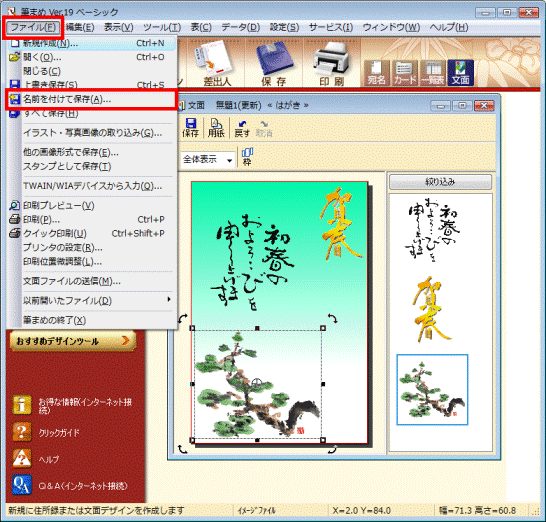Select the pine tree thumbnail
Screen dimensions: 546x522
tap(432, 390)
